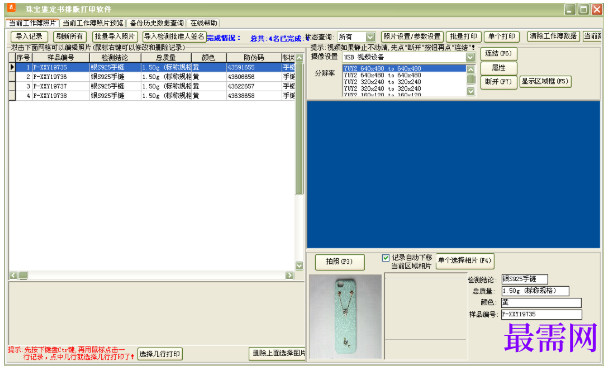Click table horizontal scroll-left arrow

click(13, 275)
